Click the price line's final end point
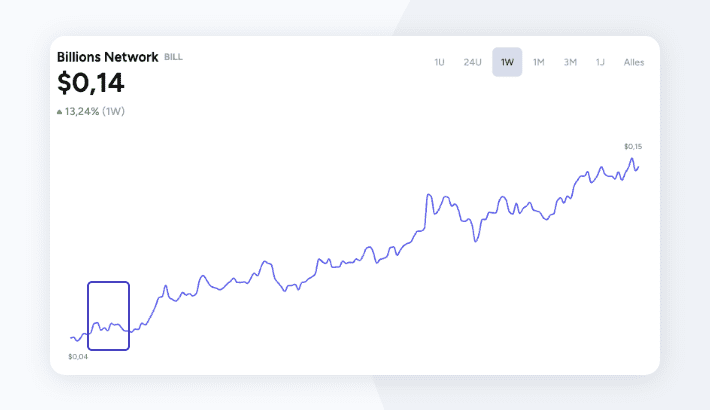Image resolution: width=710 pixels, height=410 pixels. pos(638,167)
